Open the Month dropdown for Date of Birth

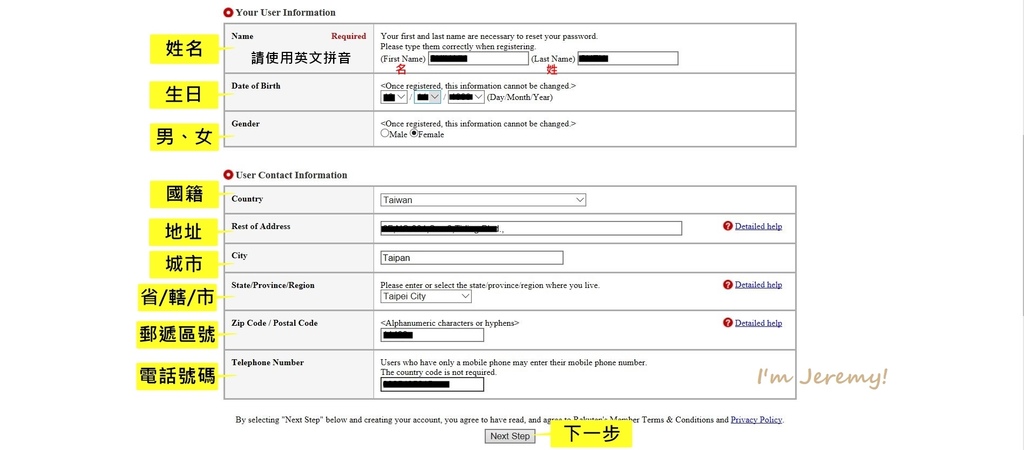427,98
